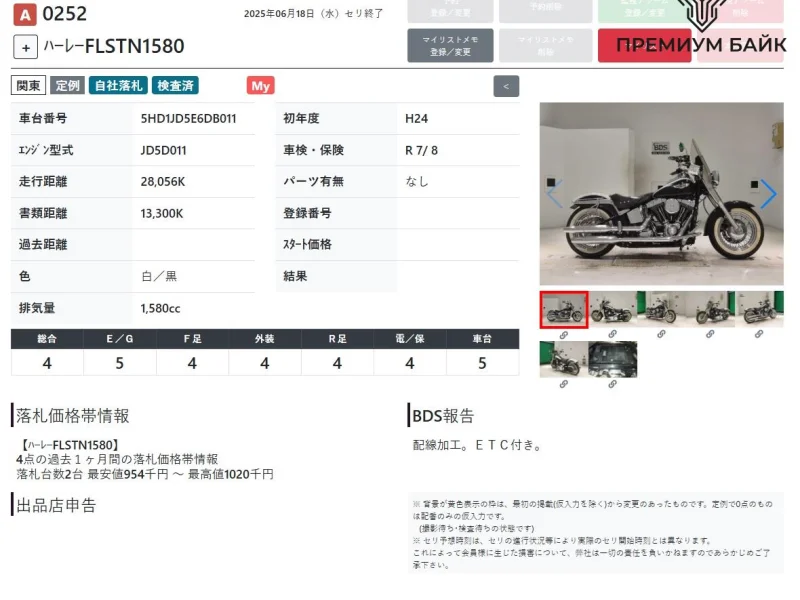Screen dimensions: 800x600
Task: Click link icon under fifth thumbnail
Action: tap(760, 335)
